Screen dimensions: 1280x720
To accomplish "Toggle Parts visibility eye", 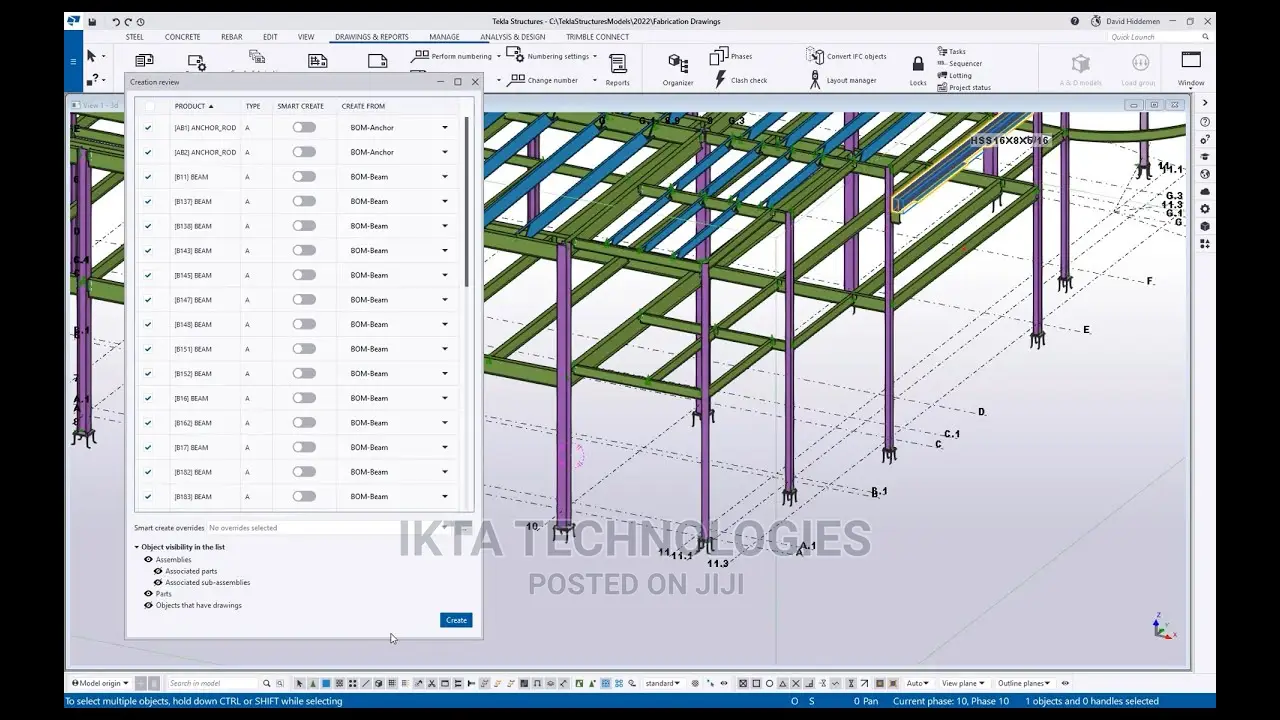I will click(148, 594).
